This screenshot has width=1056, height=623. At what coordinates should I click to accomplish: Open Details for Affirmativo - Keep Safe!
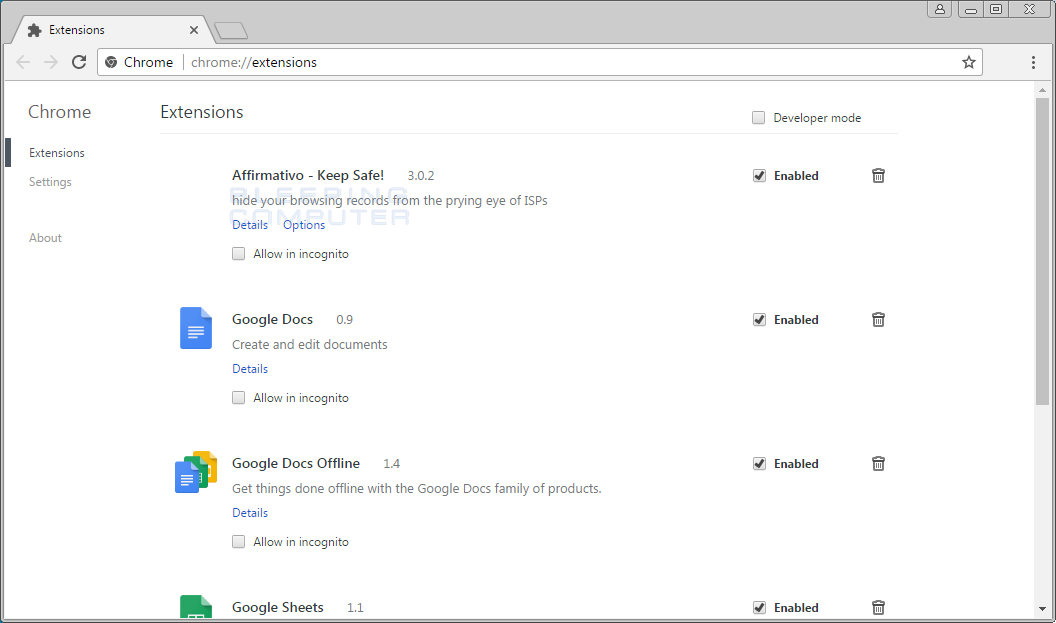coord(250,225)
